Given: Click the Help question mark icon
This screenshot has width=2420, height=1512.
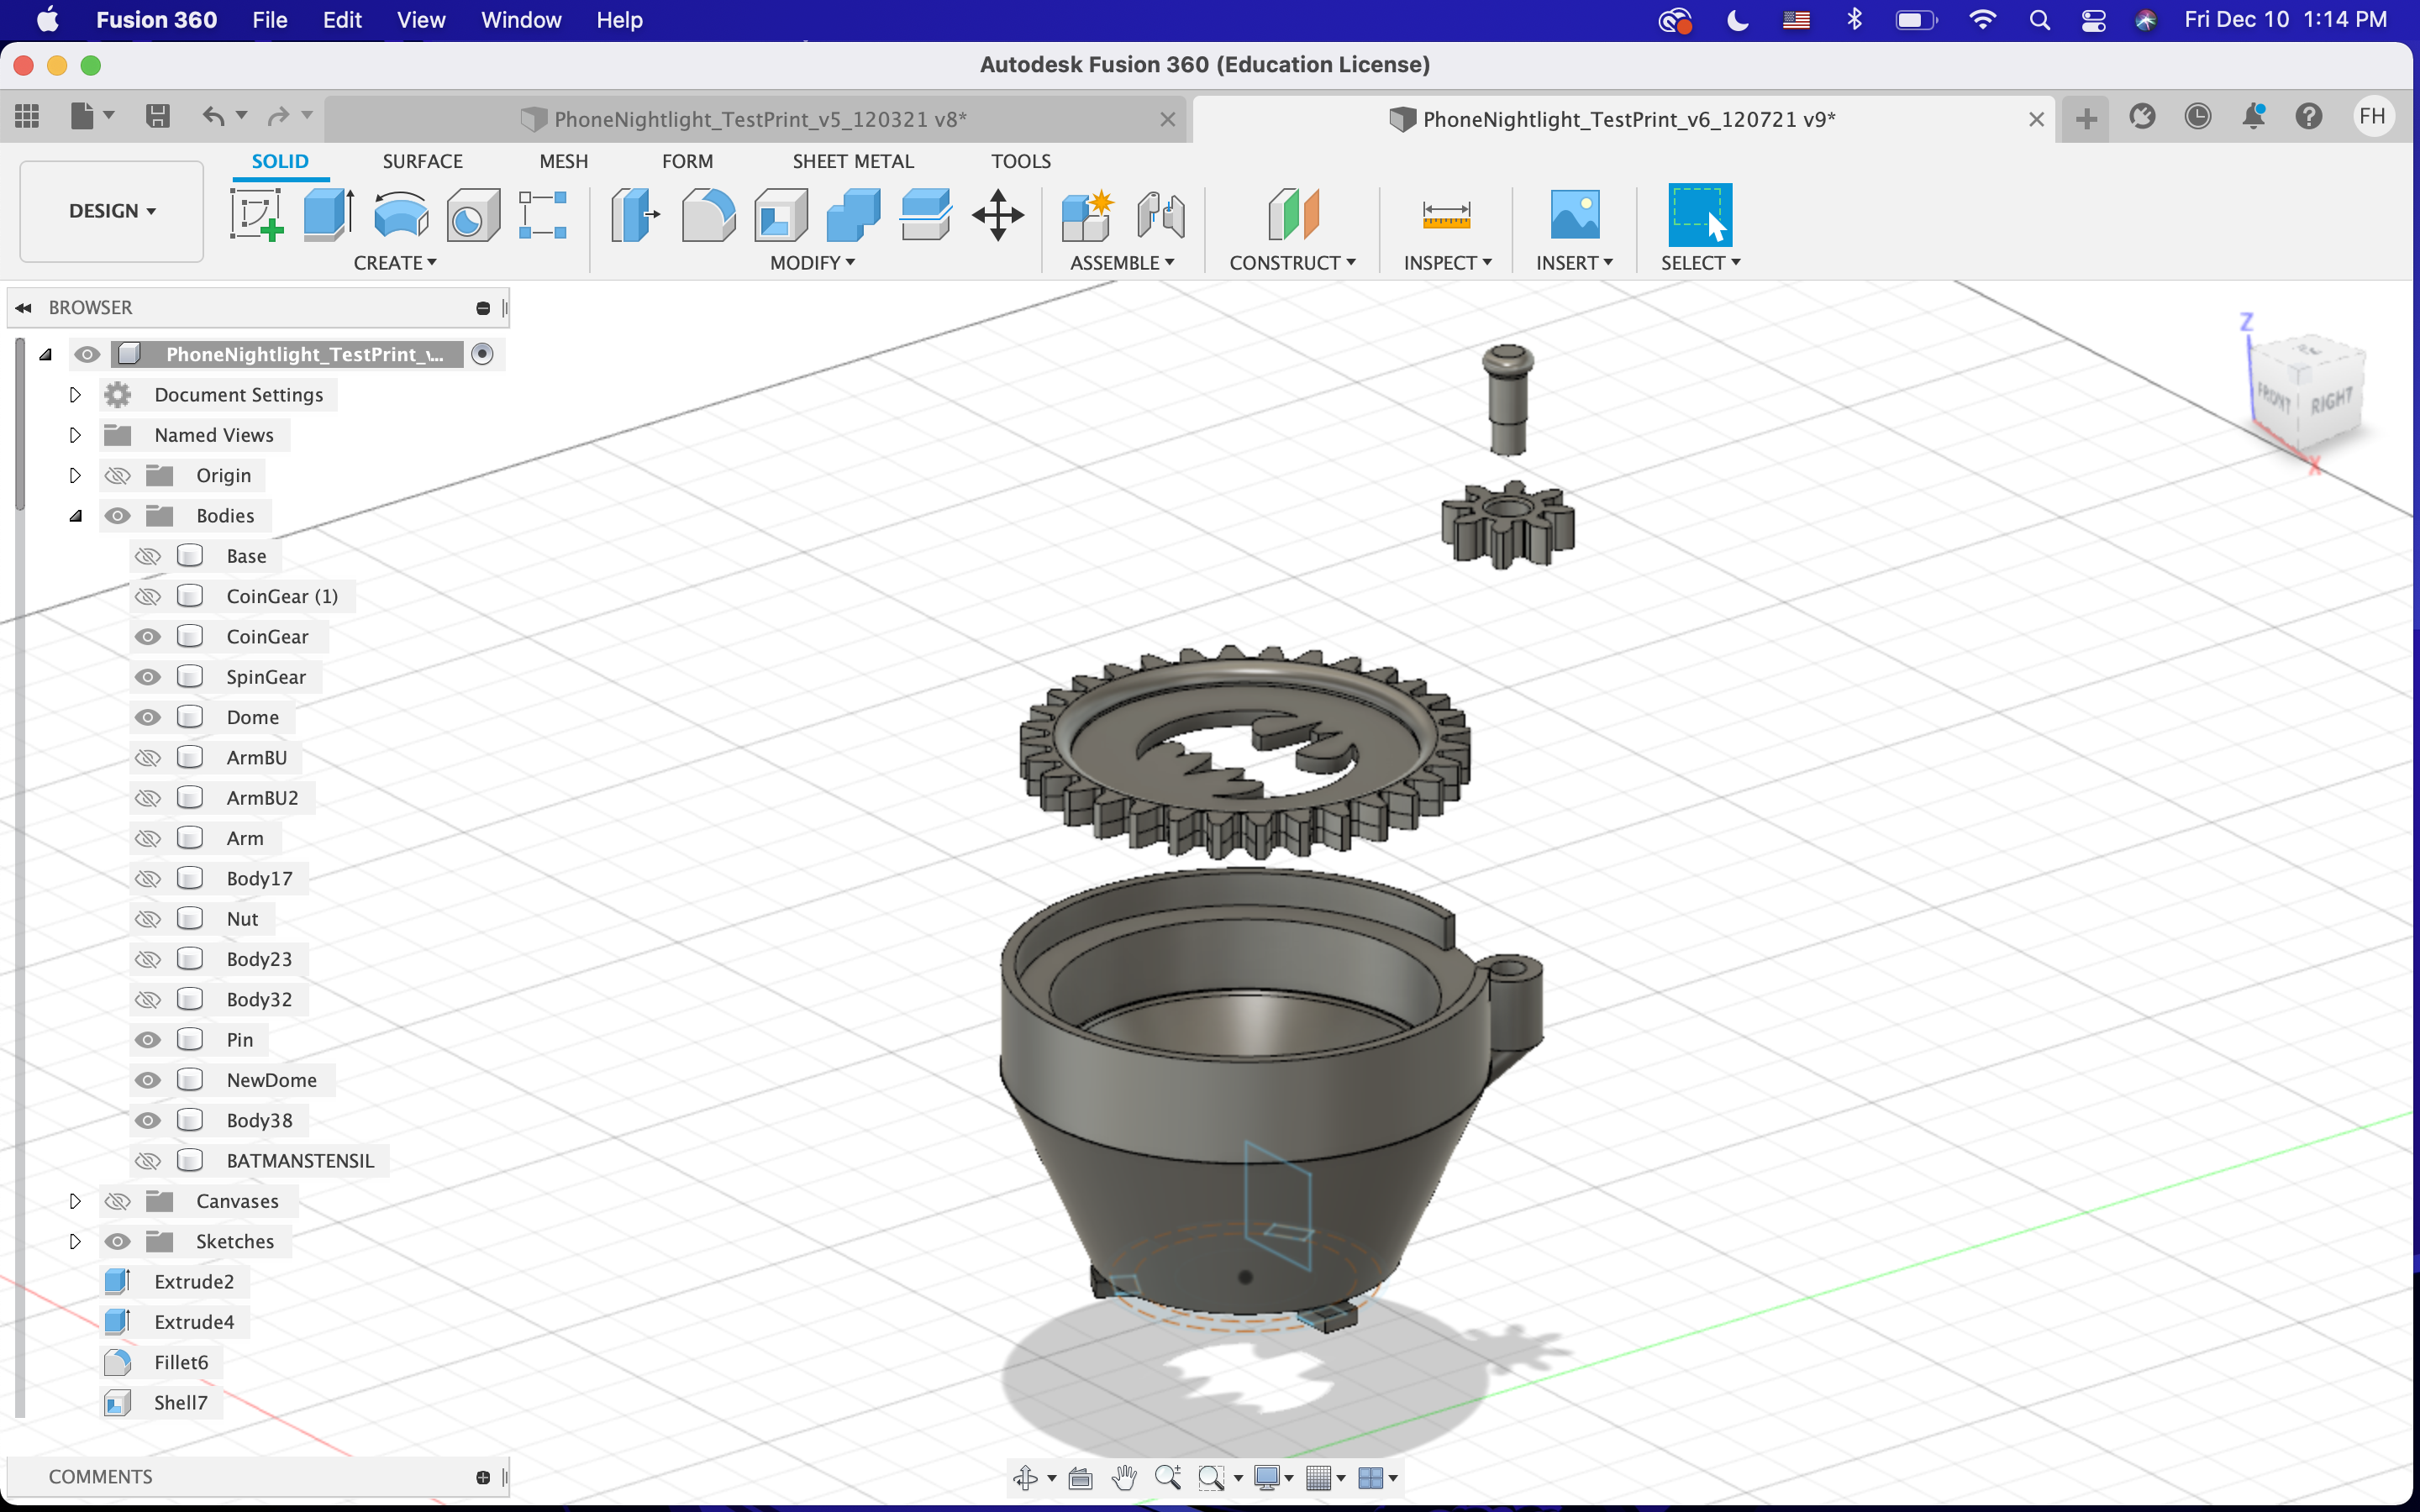Looking at the screenshot, I should (x=2309, y=117).
